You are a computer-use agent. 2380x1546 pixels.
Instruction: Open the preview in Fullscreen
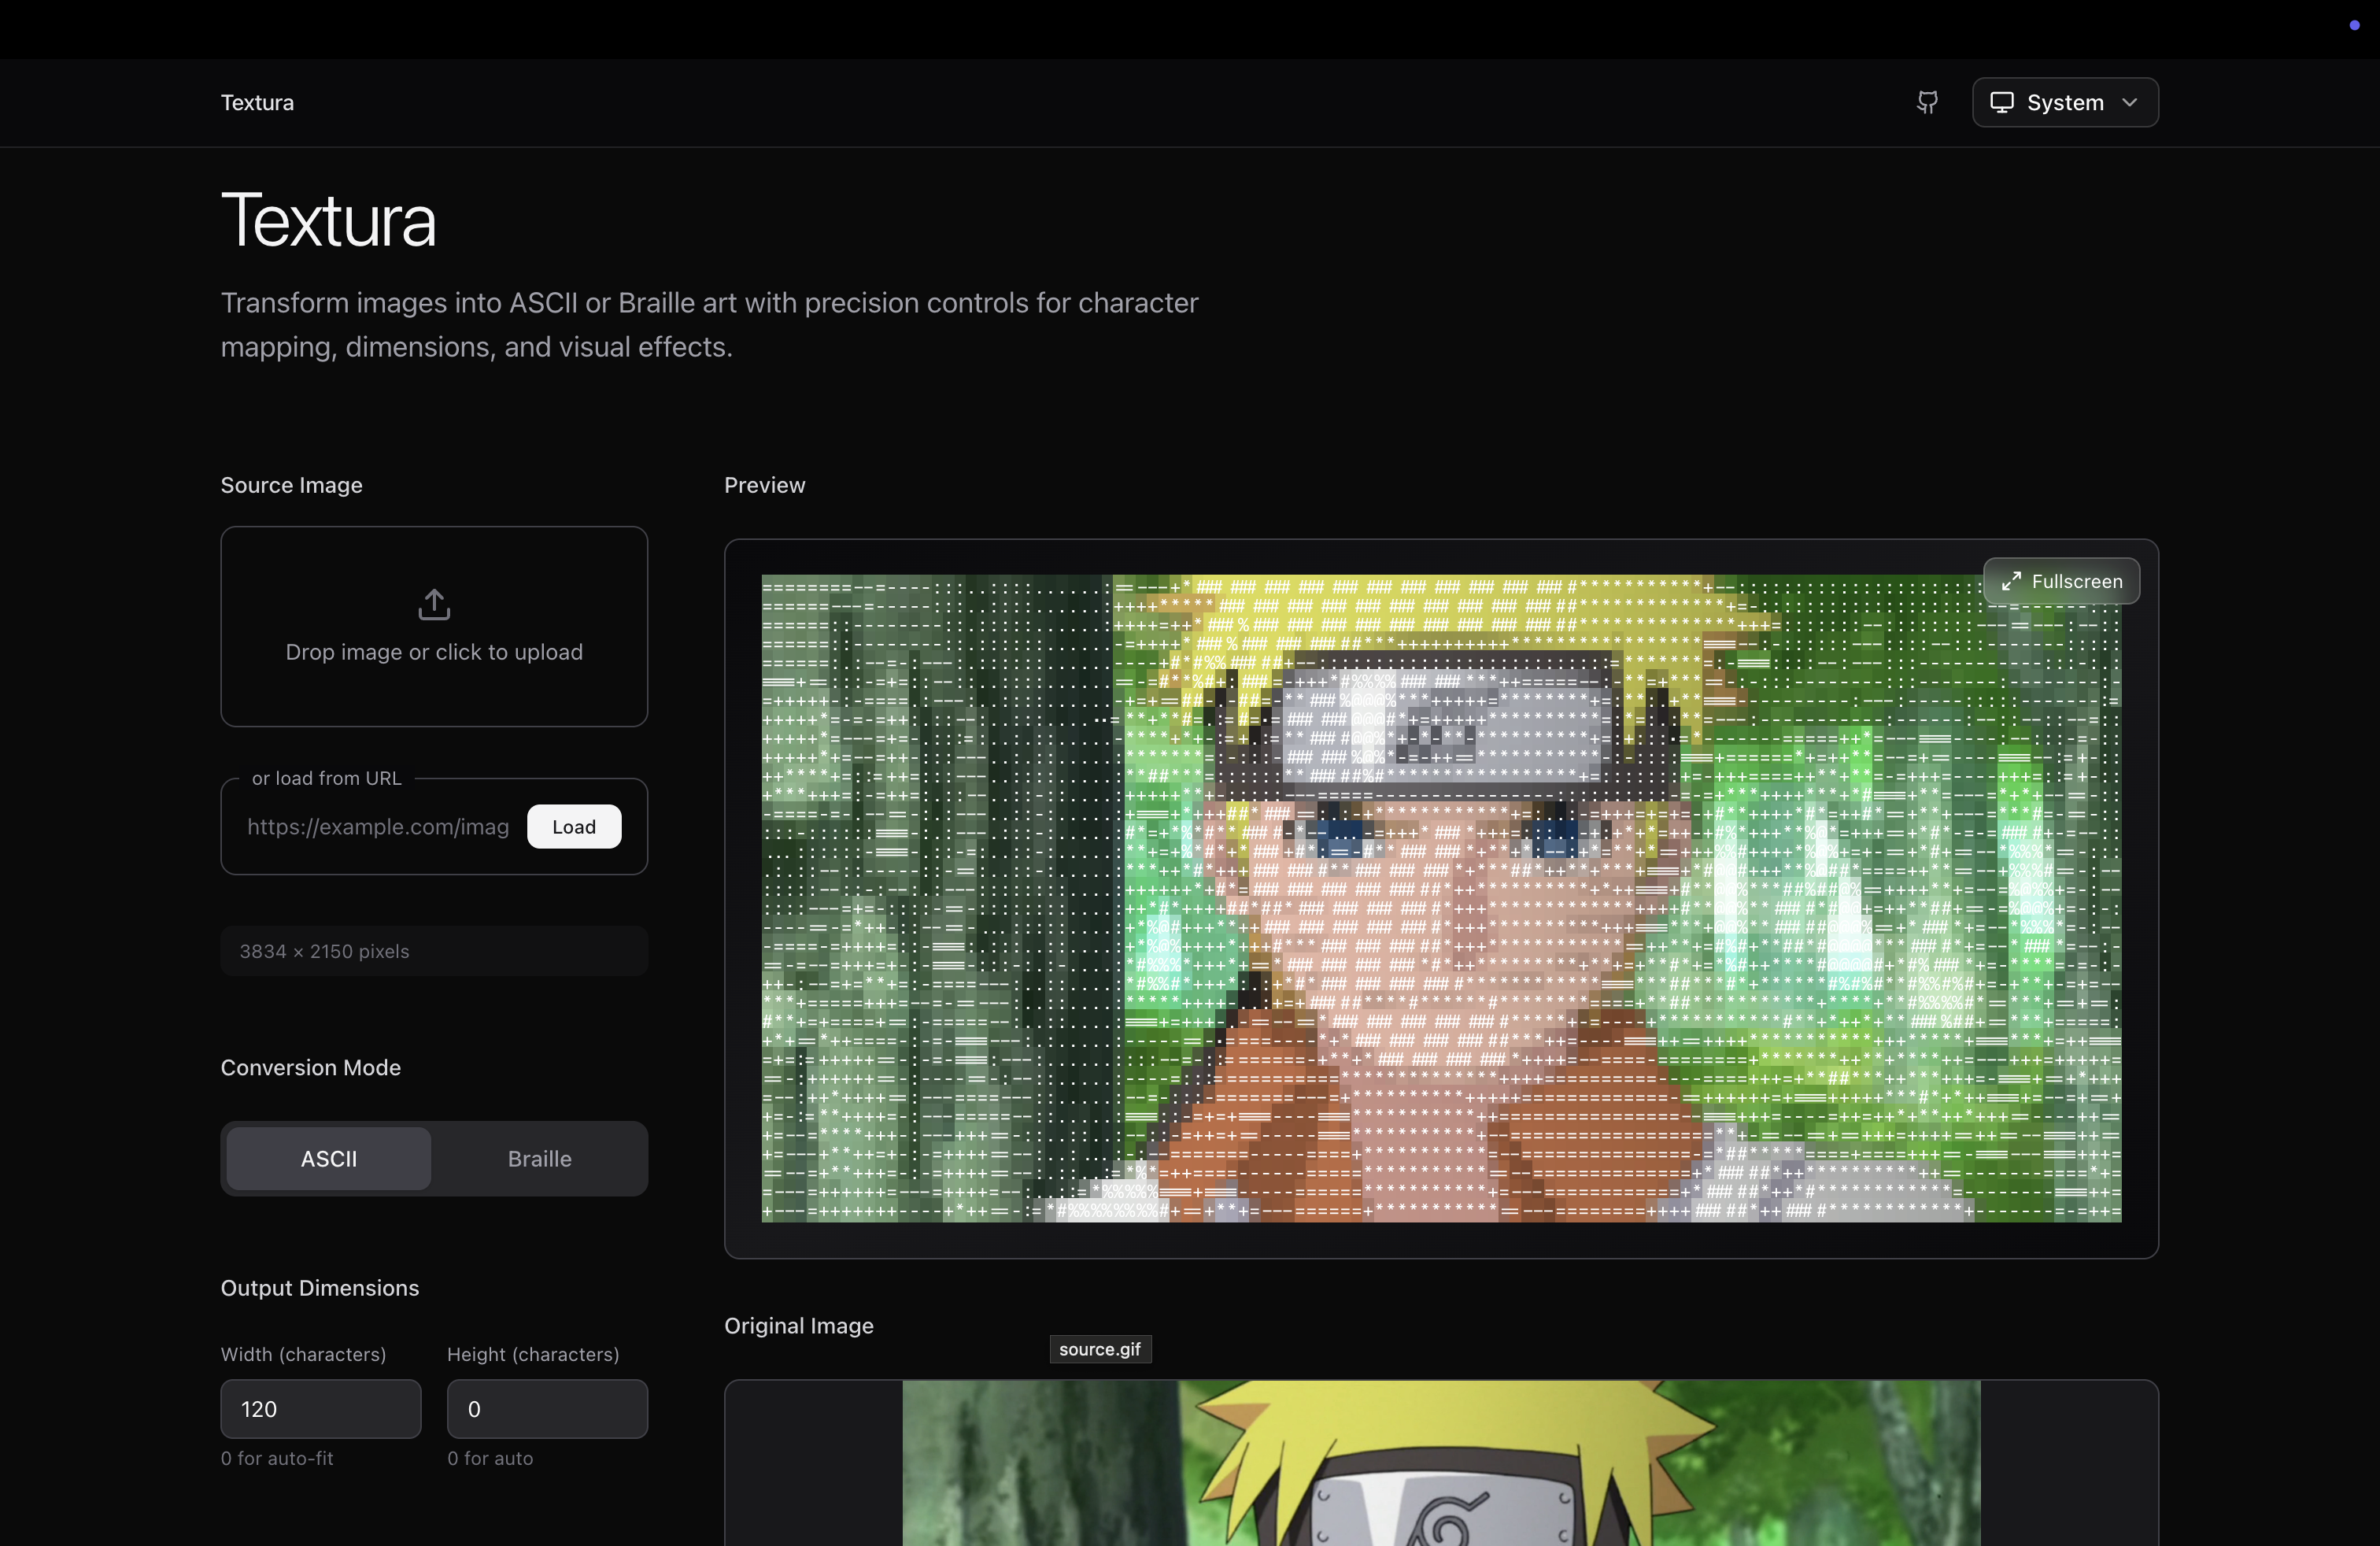click(x=2061, y=581)
